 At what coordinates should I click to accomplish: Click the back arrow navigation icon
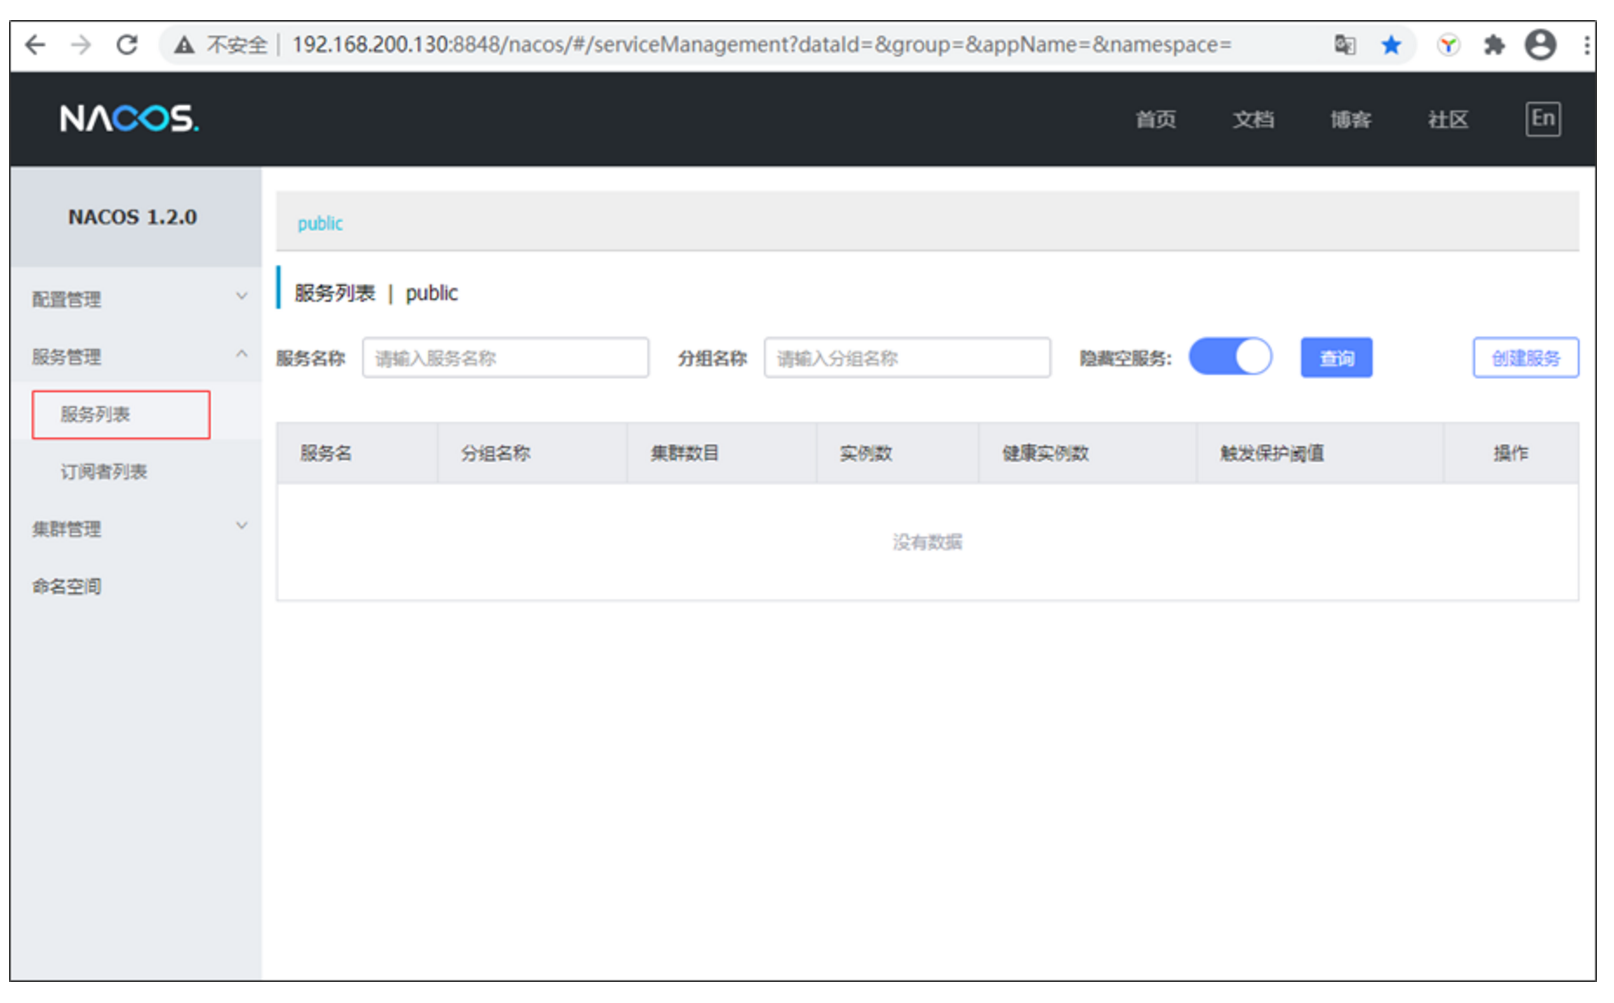tap(36, 44)
